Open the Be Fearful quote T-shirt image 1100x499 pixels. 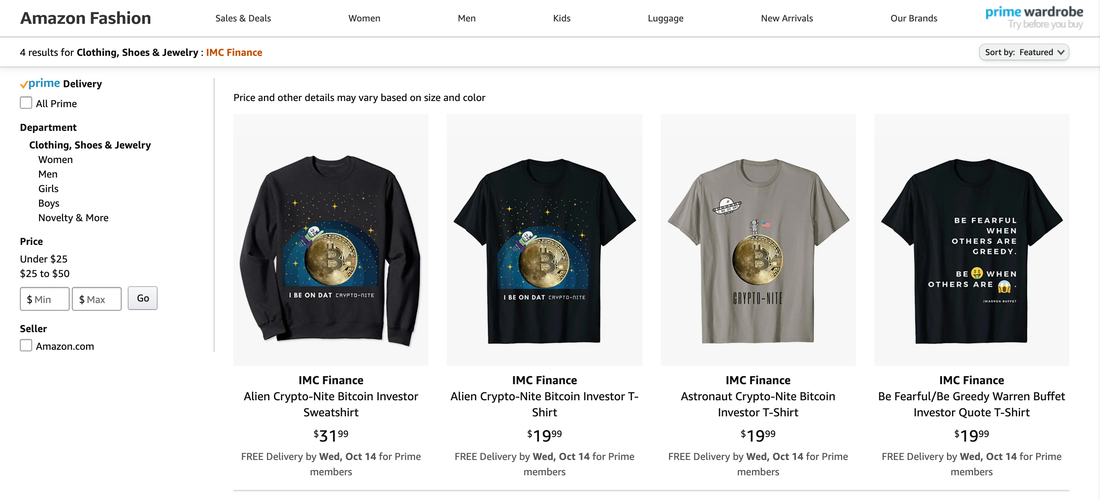coord(971,239)
